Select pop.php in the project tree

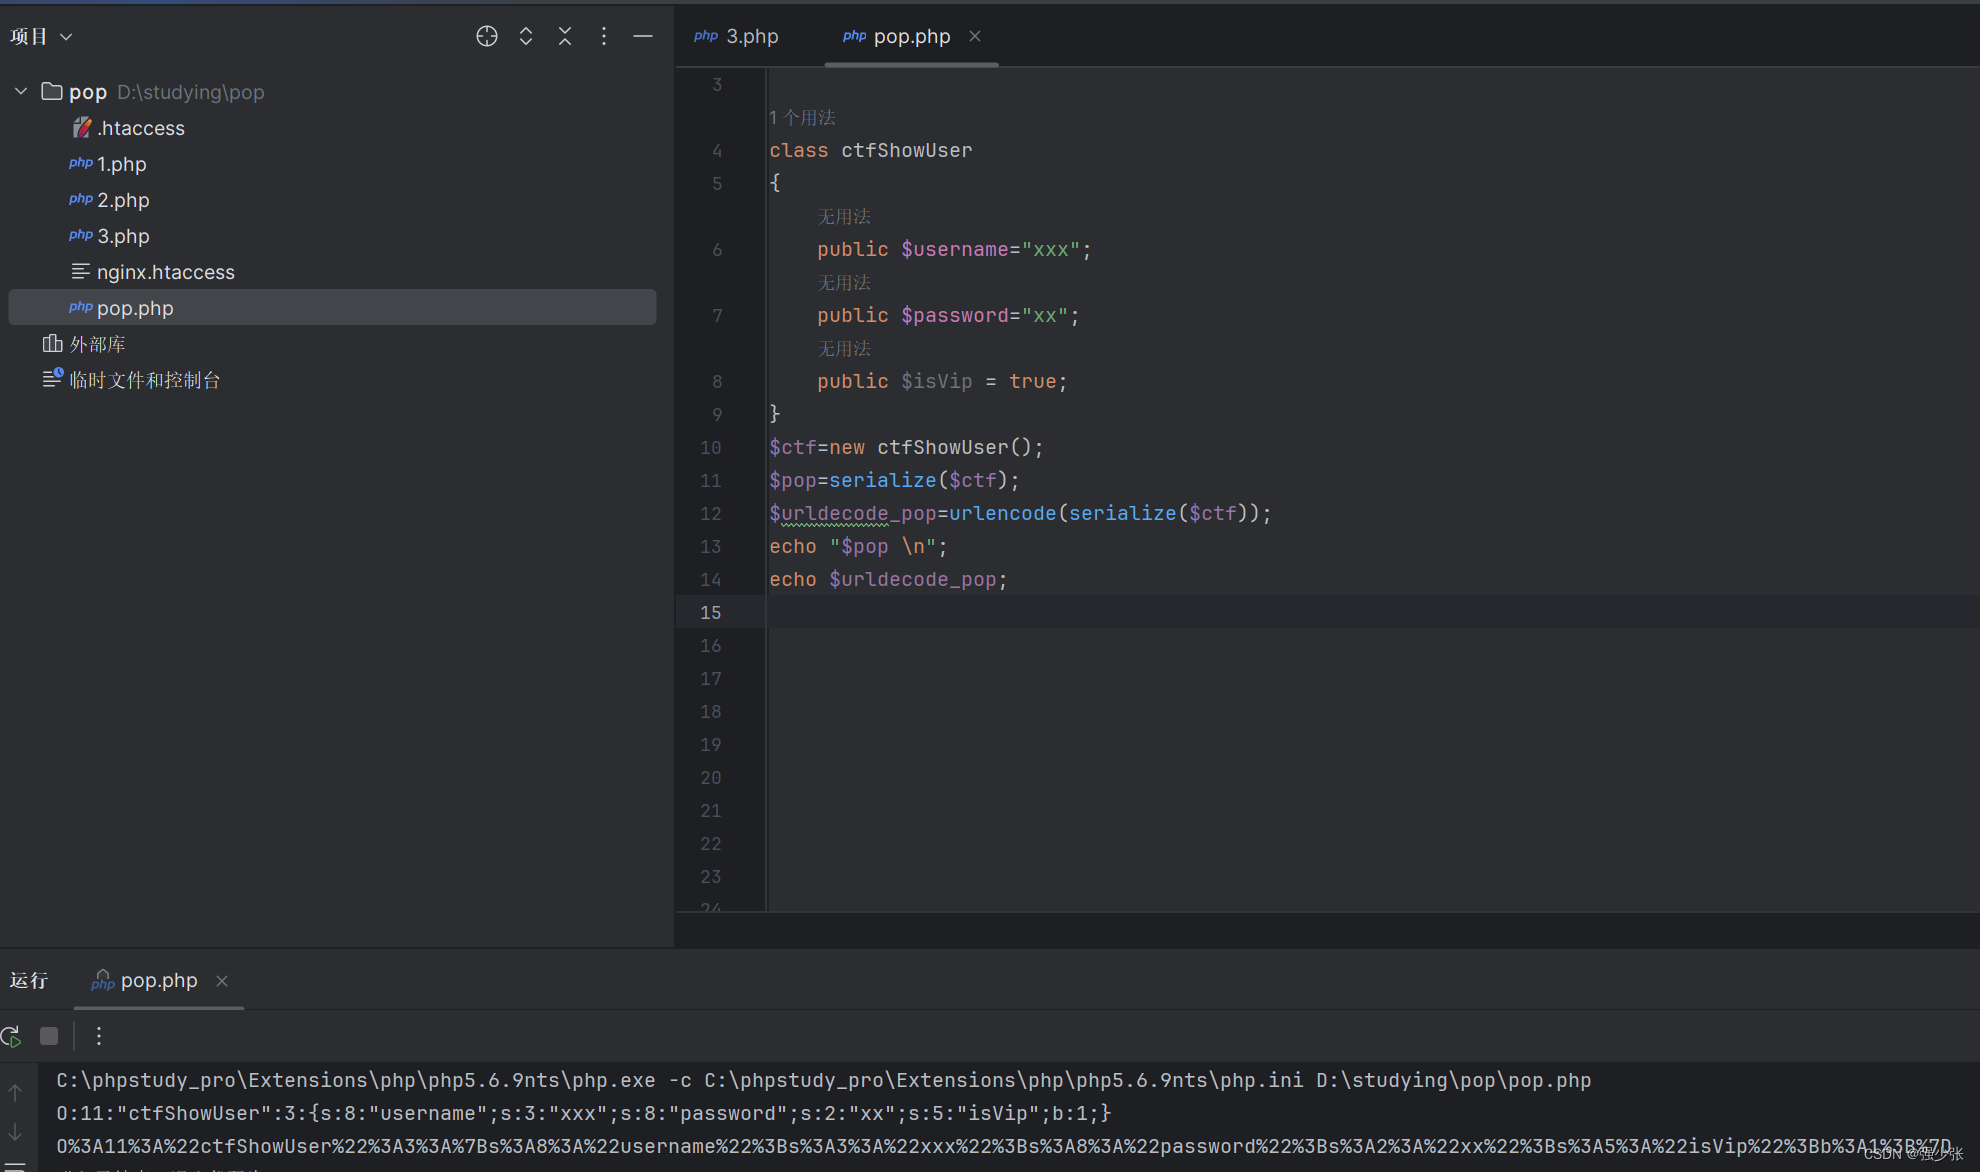332,308
